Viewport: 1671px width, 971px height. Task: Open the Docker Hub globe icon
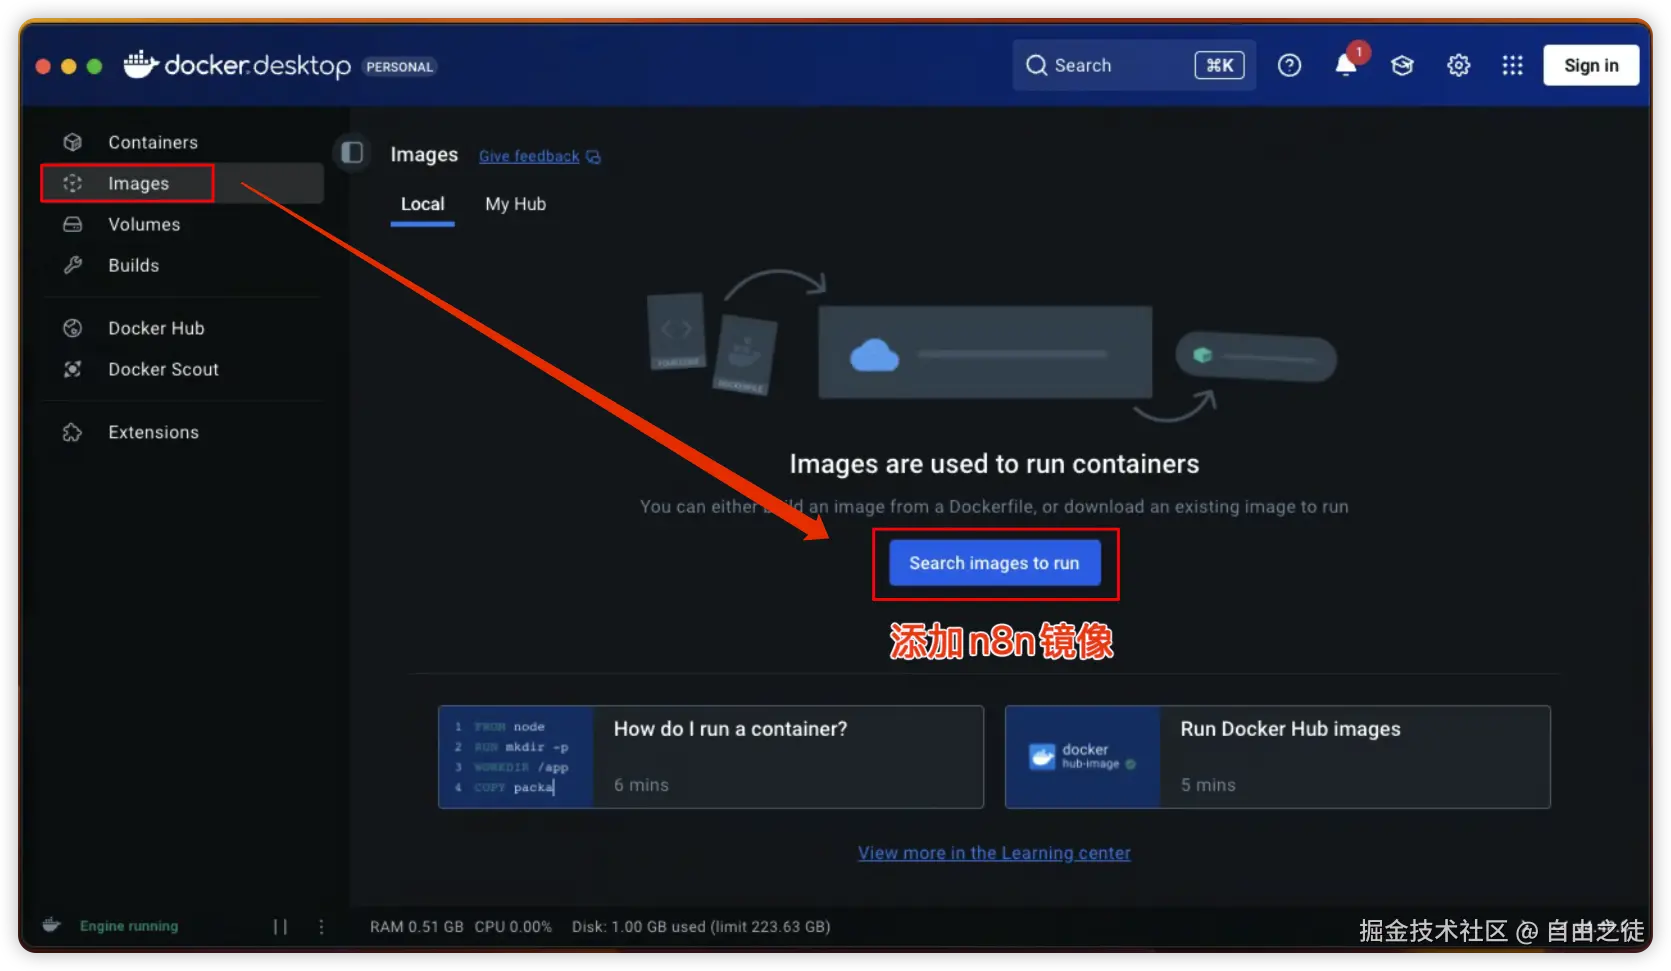tap(72, 328)
